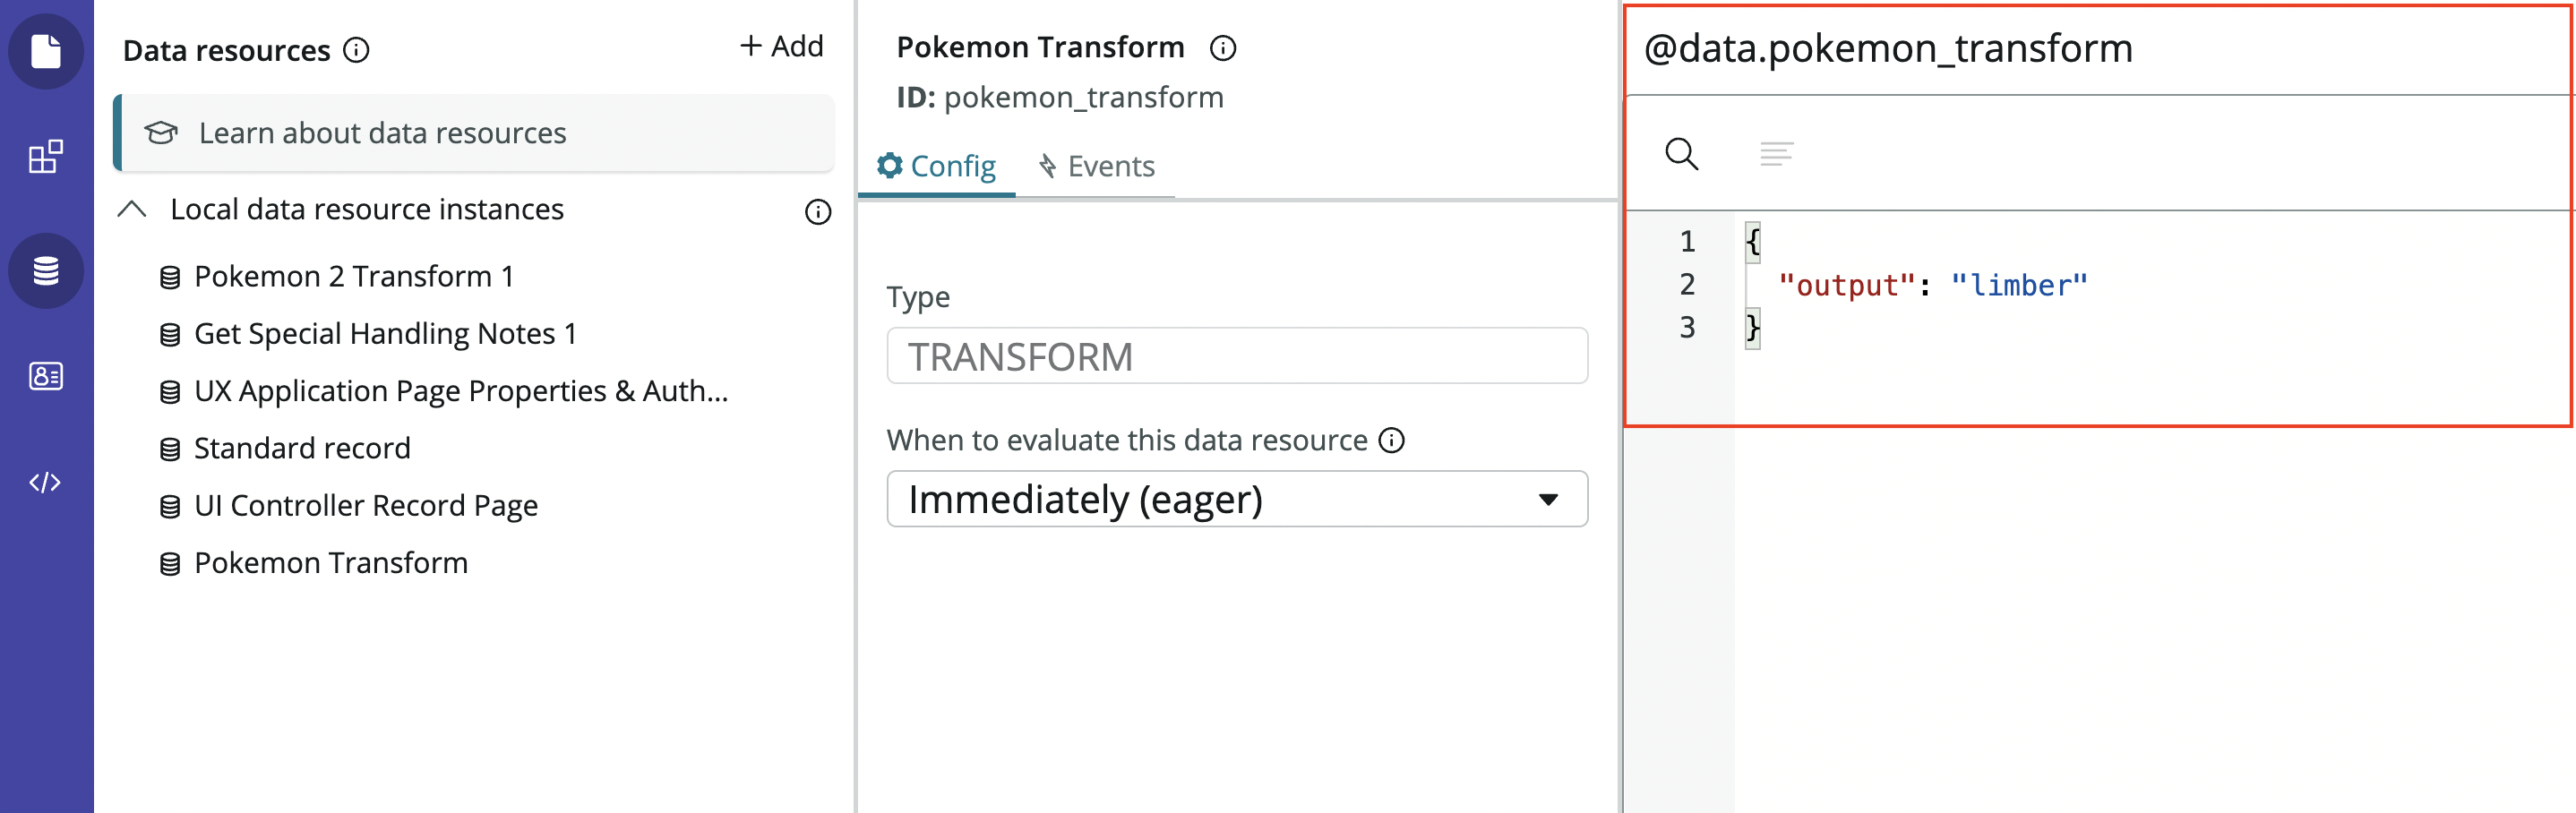Click the format lines icon in data viewer
This screenshot has width=2576, height=813.
[x=1776, y=154]
